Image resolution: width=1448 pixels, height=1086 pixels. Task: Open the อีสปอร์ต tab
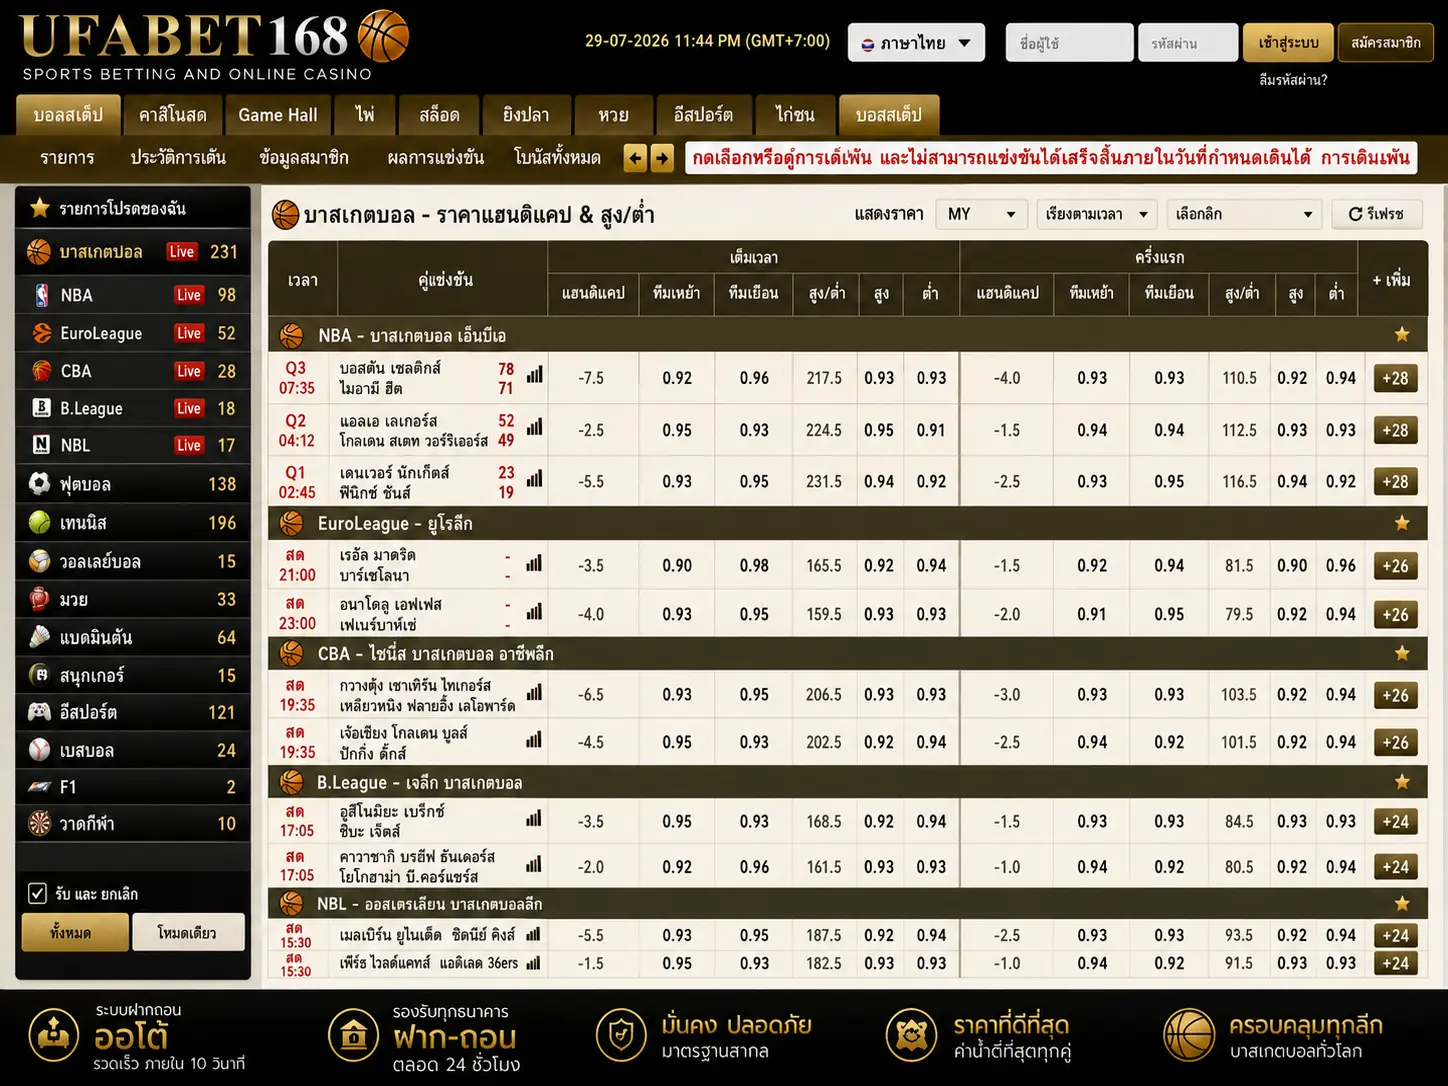(x=703, y=115)
